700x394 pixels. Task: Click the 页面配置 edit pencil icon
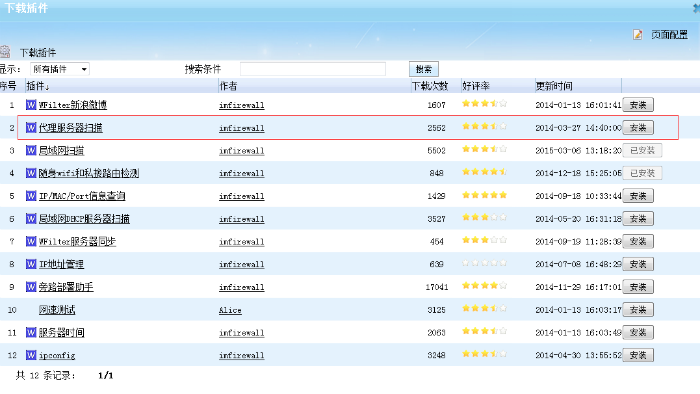coord(638,34)
